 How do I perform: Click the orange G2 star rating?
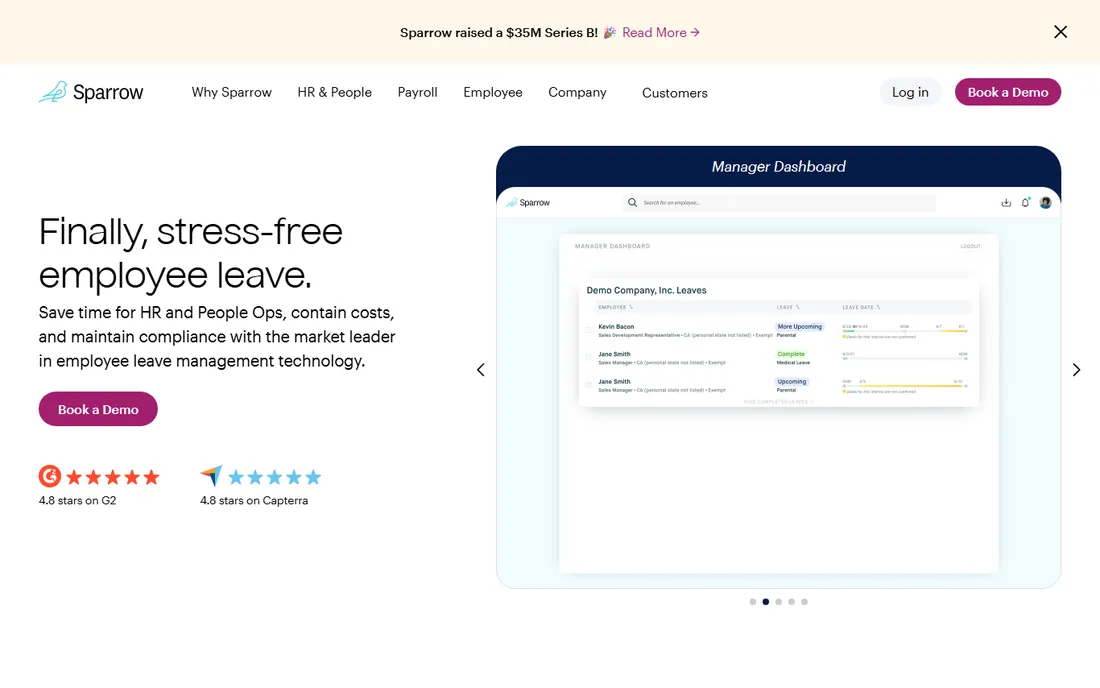(113, 478)
